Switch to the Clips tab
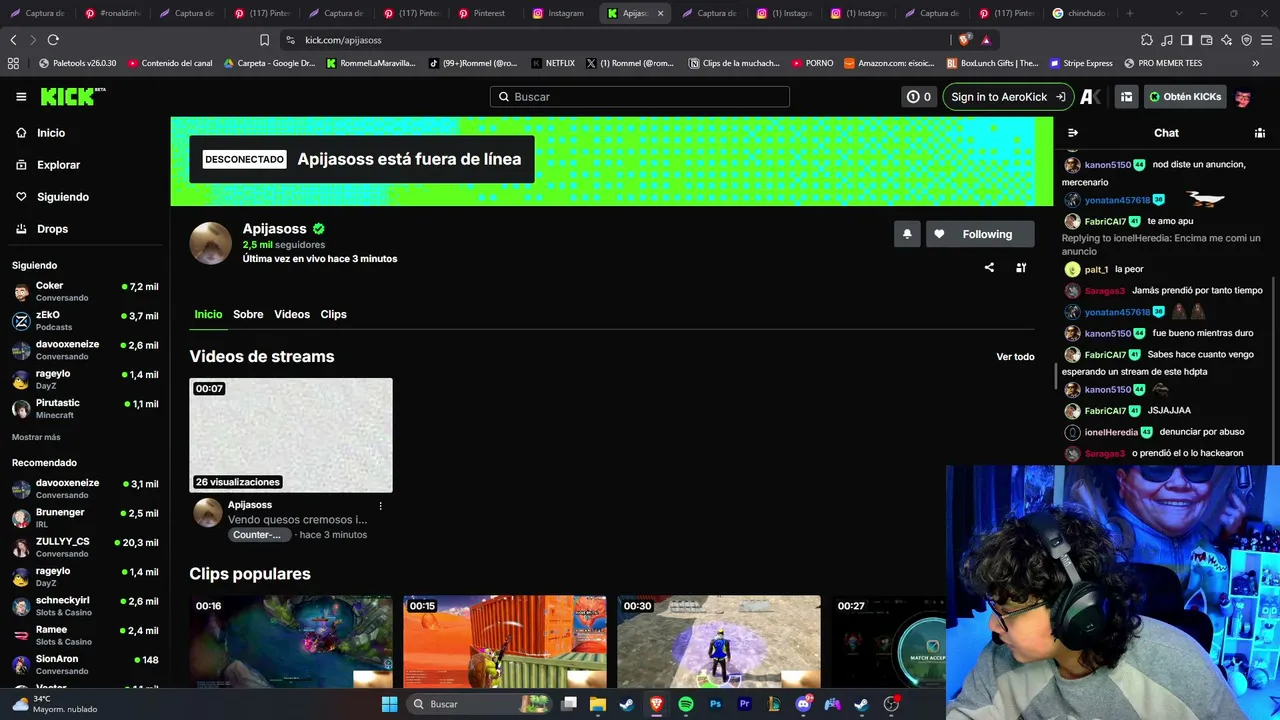The width and height of the screenshot is (1280, 720). click(333, 314)
